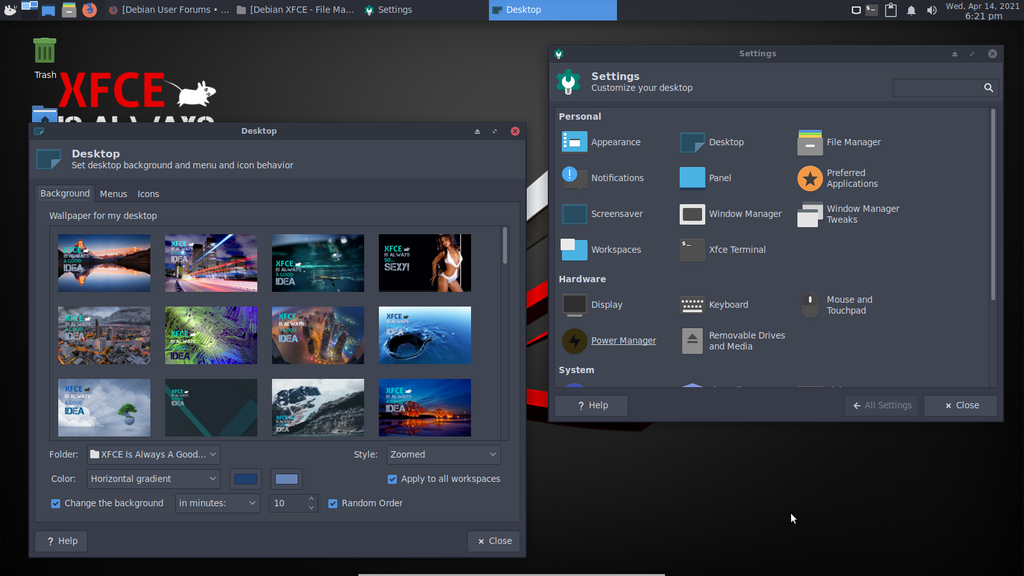Open Mouse and Touchpad settings

coord(836,305)
